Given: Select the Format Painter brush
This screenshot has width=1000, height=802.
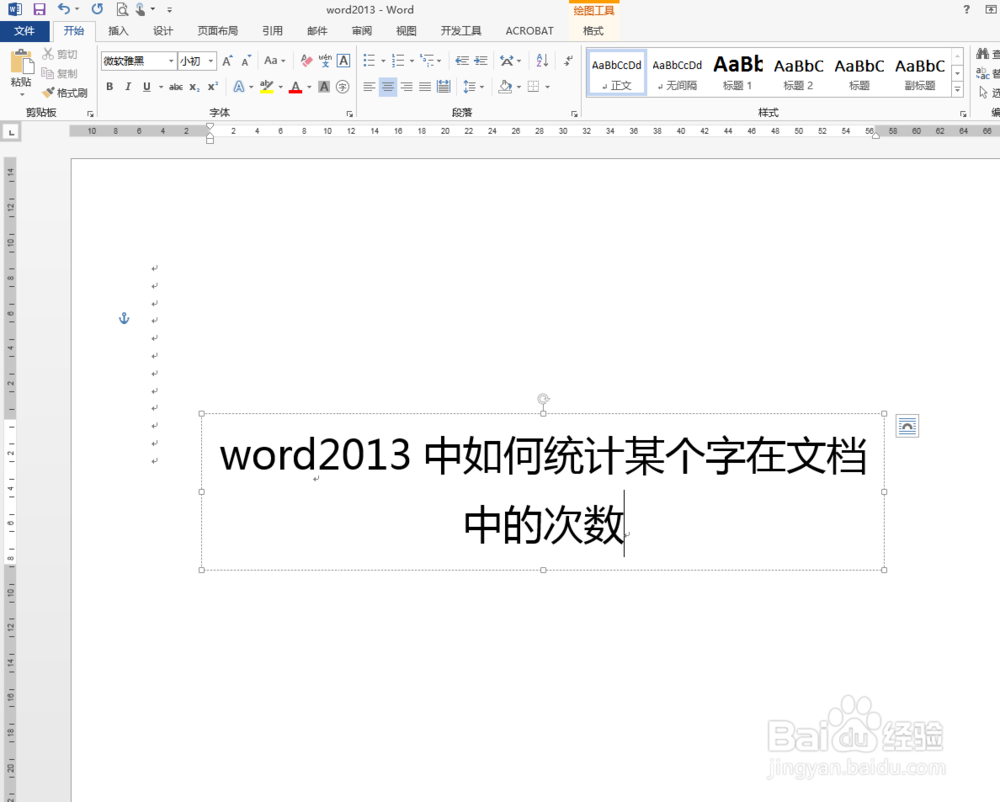Looking at the screenshot, I should click(64, 93).
